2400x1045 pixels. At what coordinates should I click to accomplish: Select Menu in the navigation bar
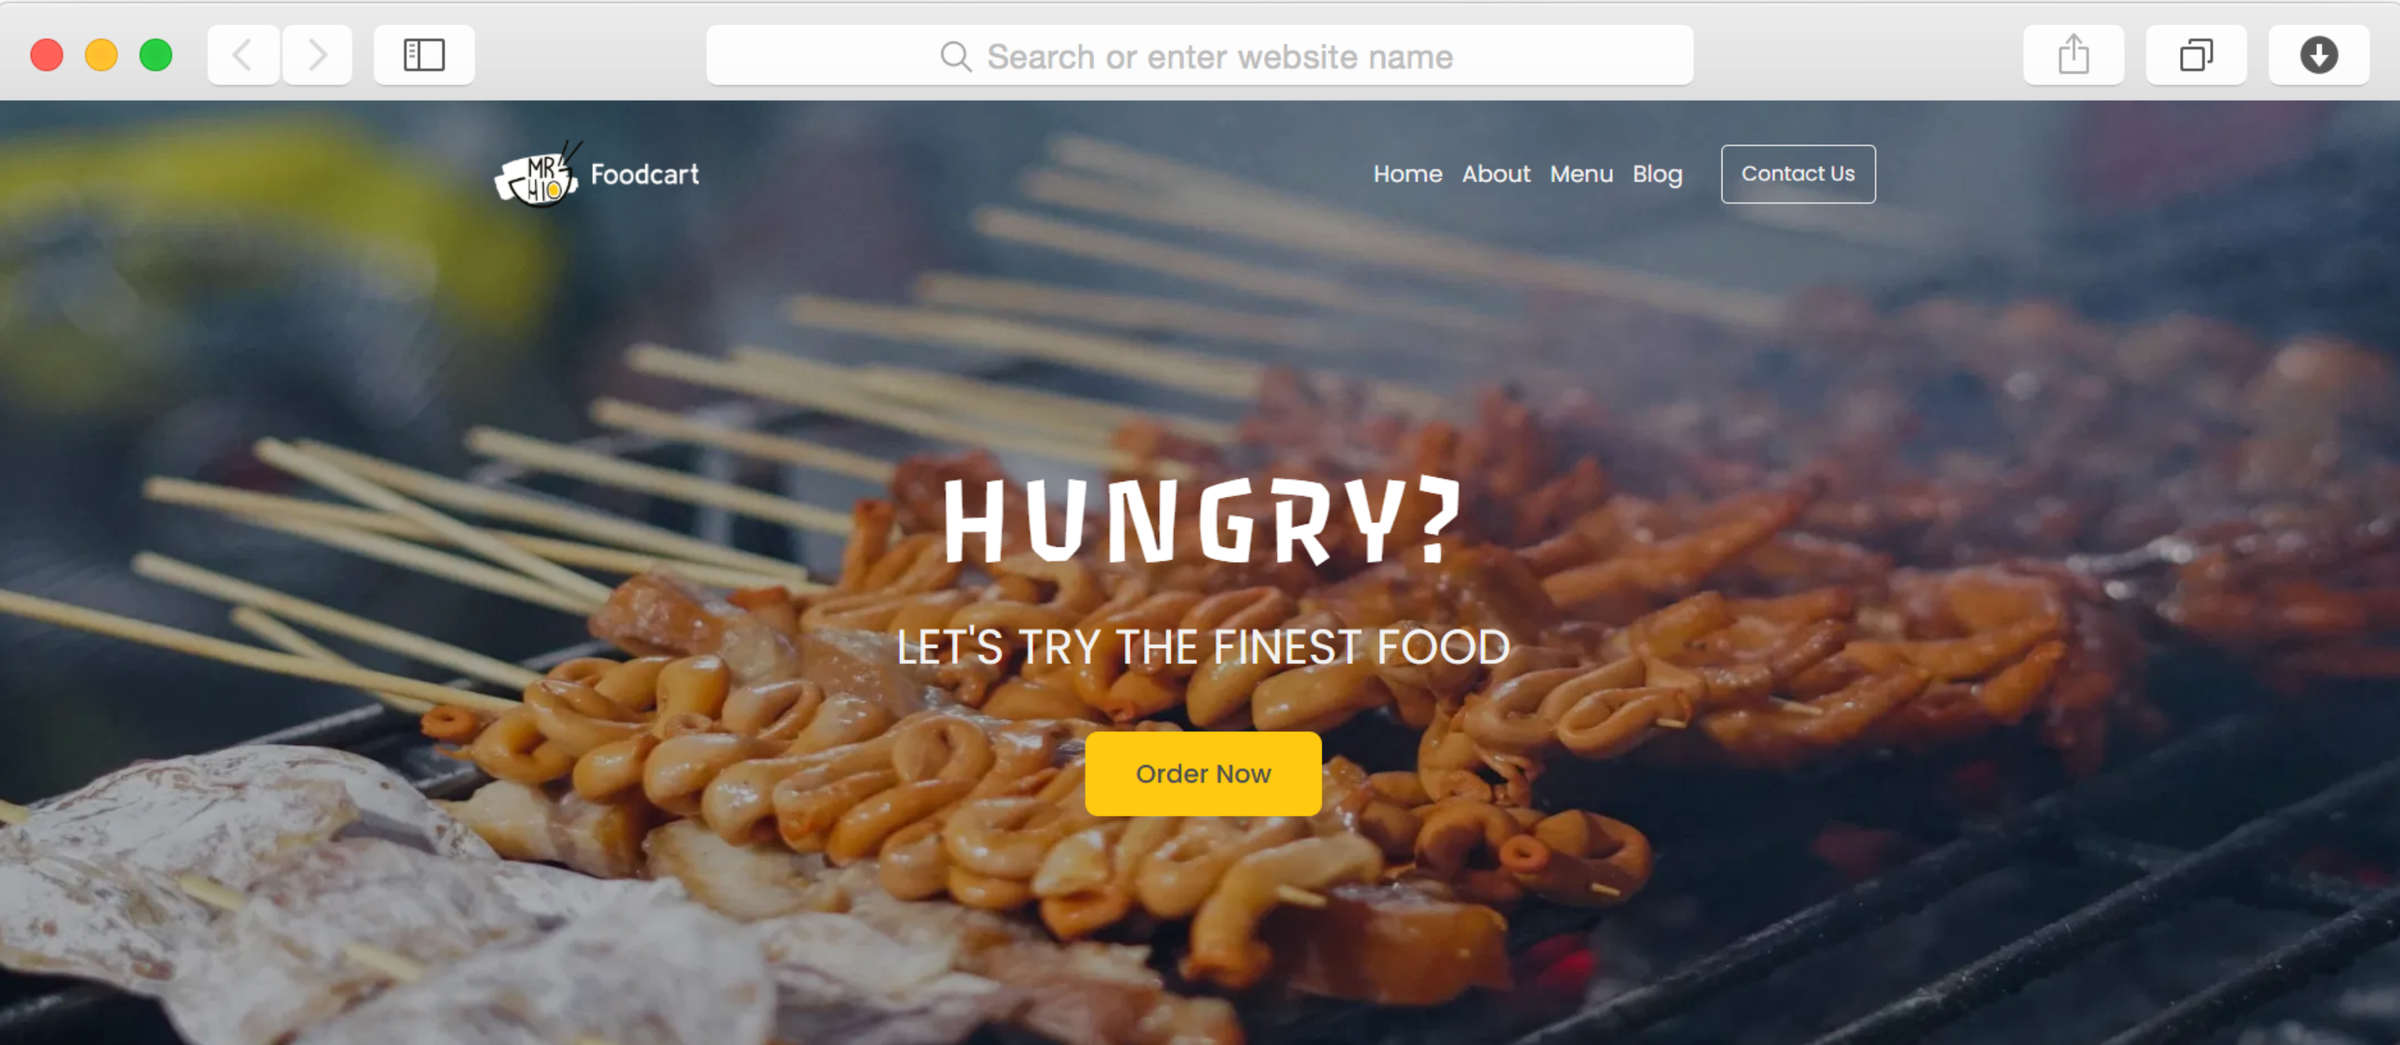coord(1581,174)
